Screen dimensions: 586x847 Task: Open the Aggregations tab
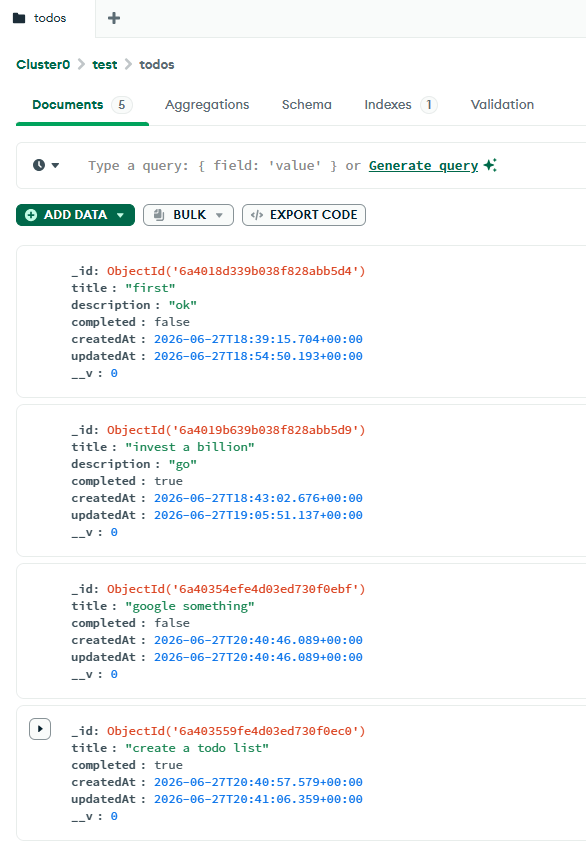207,105
